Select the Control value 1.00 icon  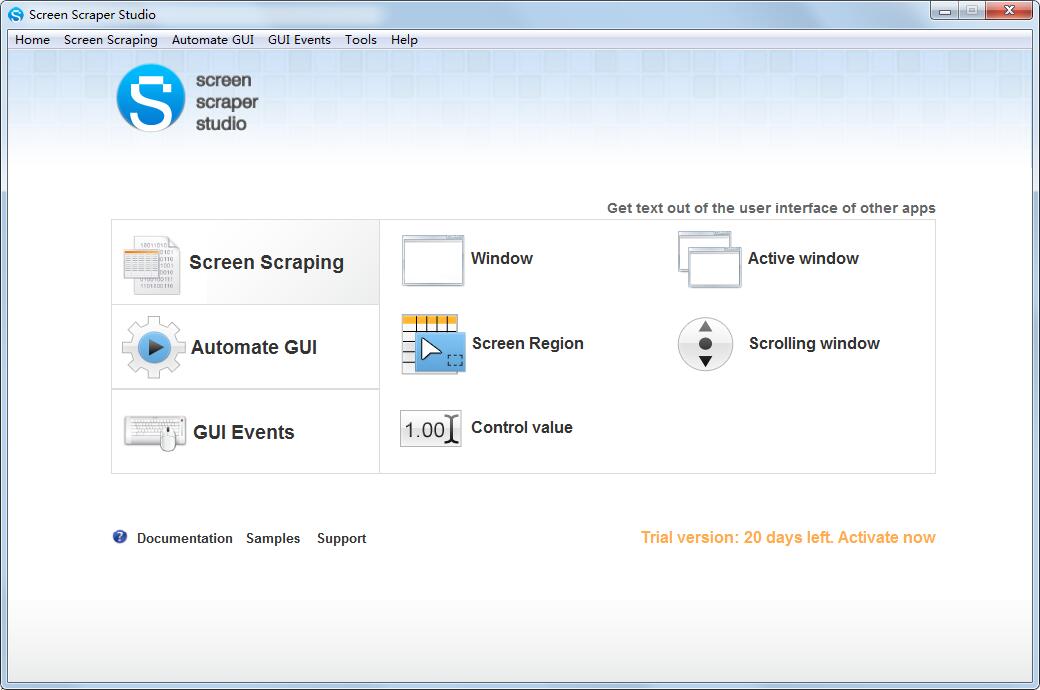click(x=429, y=427)
